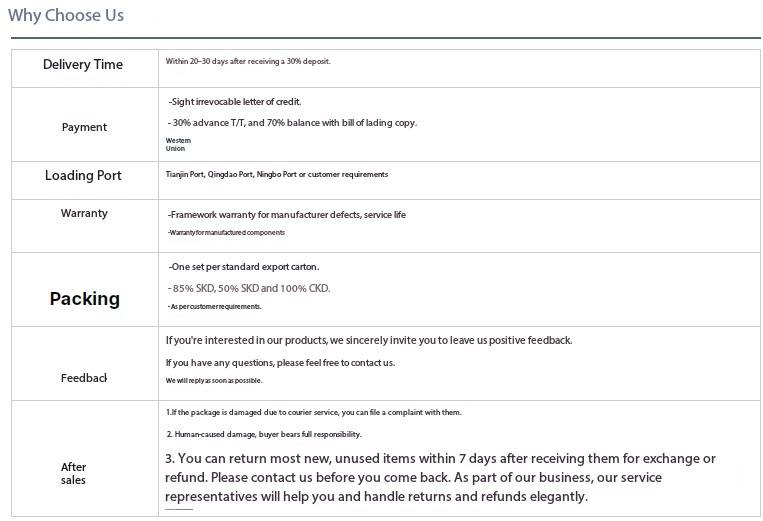Click the standard export carton line
Viewport: 763px width, 521px height.
(x=244, y=267)
